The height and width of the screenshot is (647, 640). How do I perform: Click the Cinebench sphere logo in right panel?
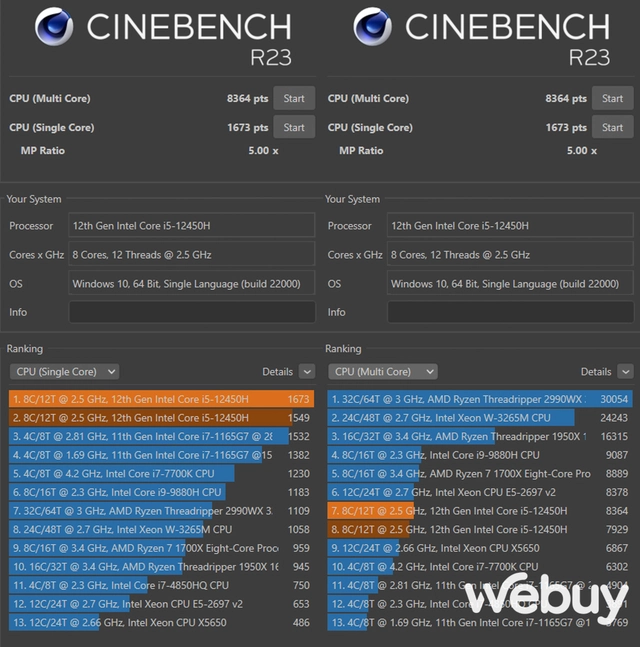(372, 27)
